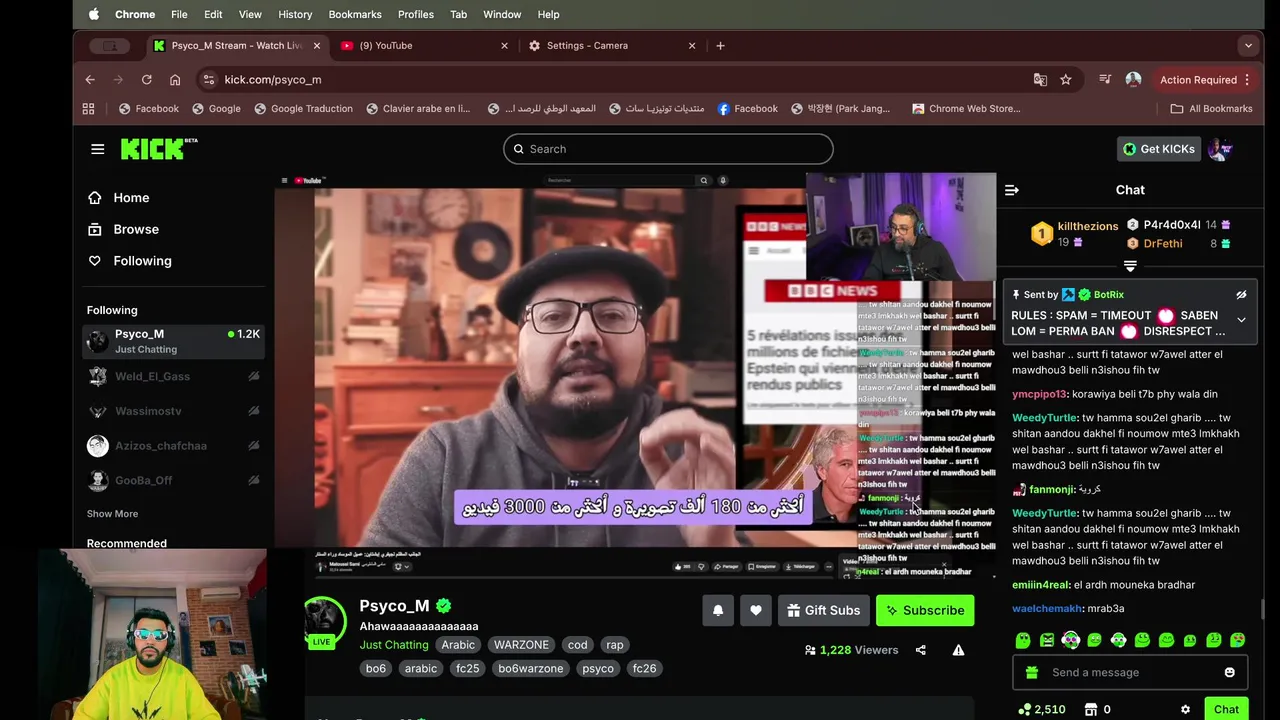
Task: Hide the pinned BotRix message
Action: [x=1241, y=295]
